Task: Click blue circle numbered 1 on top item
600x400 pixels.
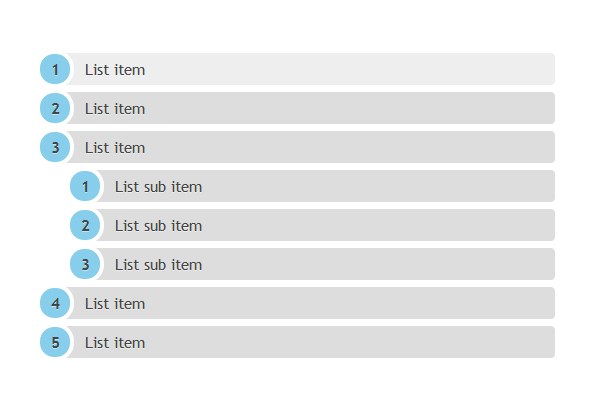Action: (55, 69)
